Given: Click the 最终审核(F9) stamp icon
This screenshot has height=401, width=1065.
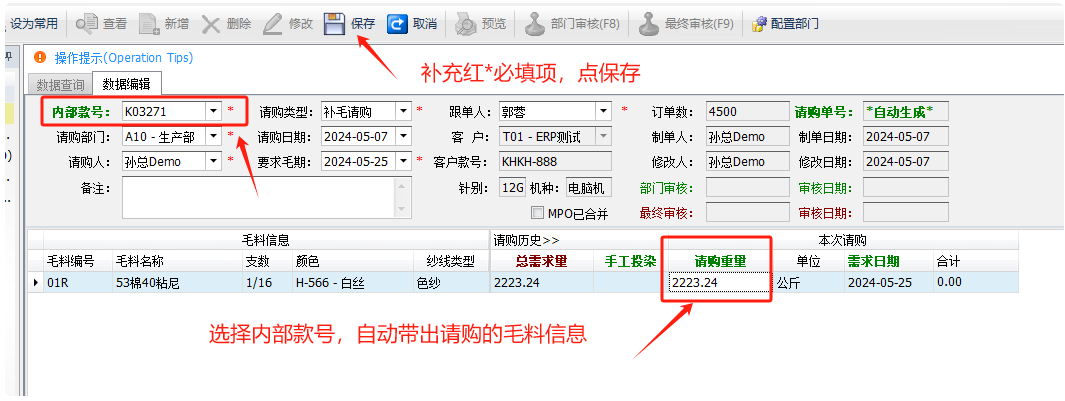Looking at the screenshot, I should point(649,24).
